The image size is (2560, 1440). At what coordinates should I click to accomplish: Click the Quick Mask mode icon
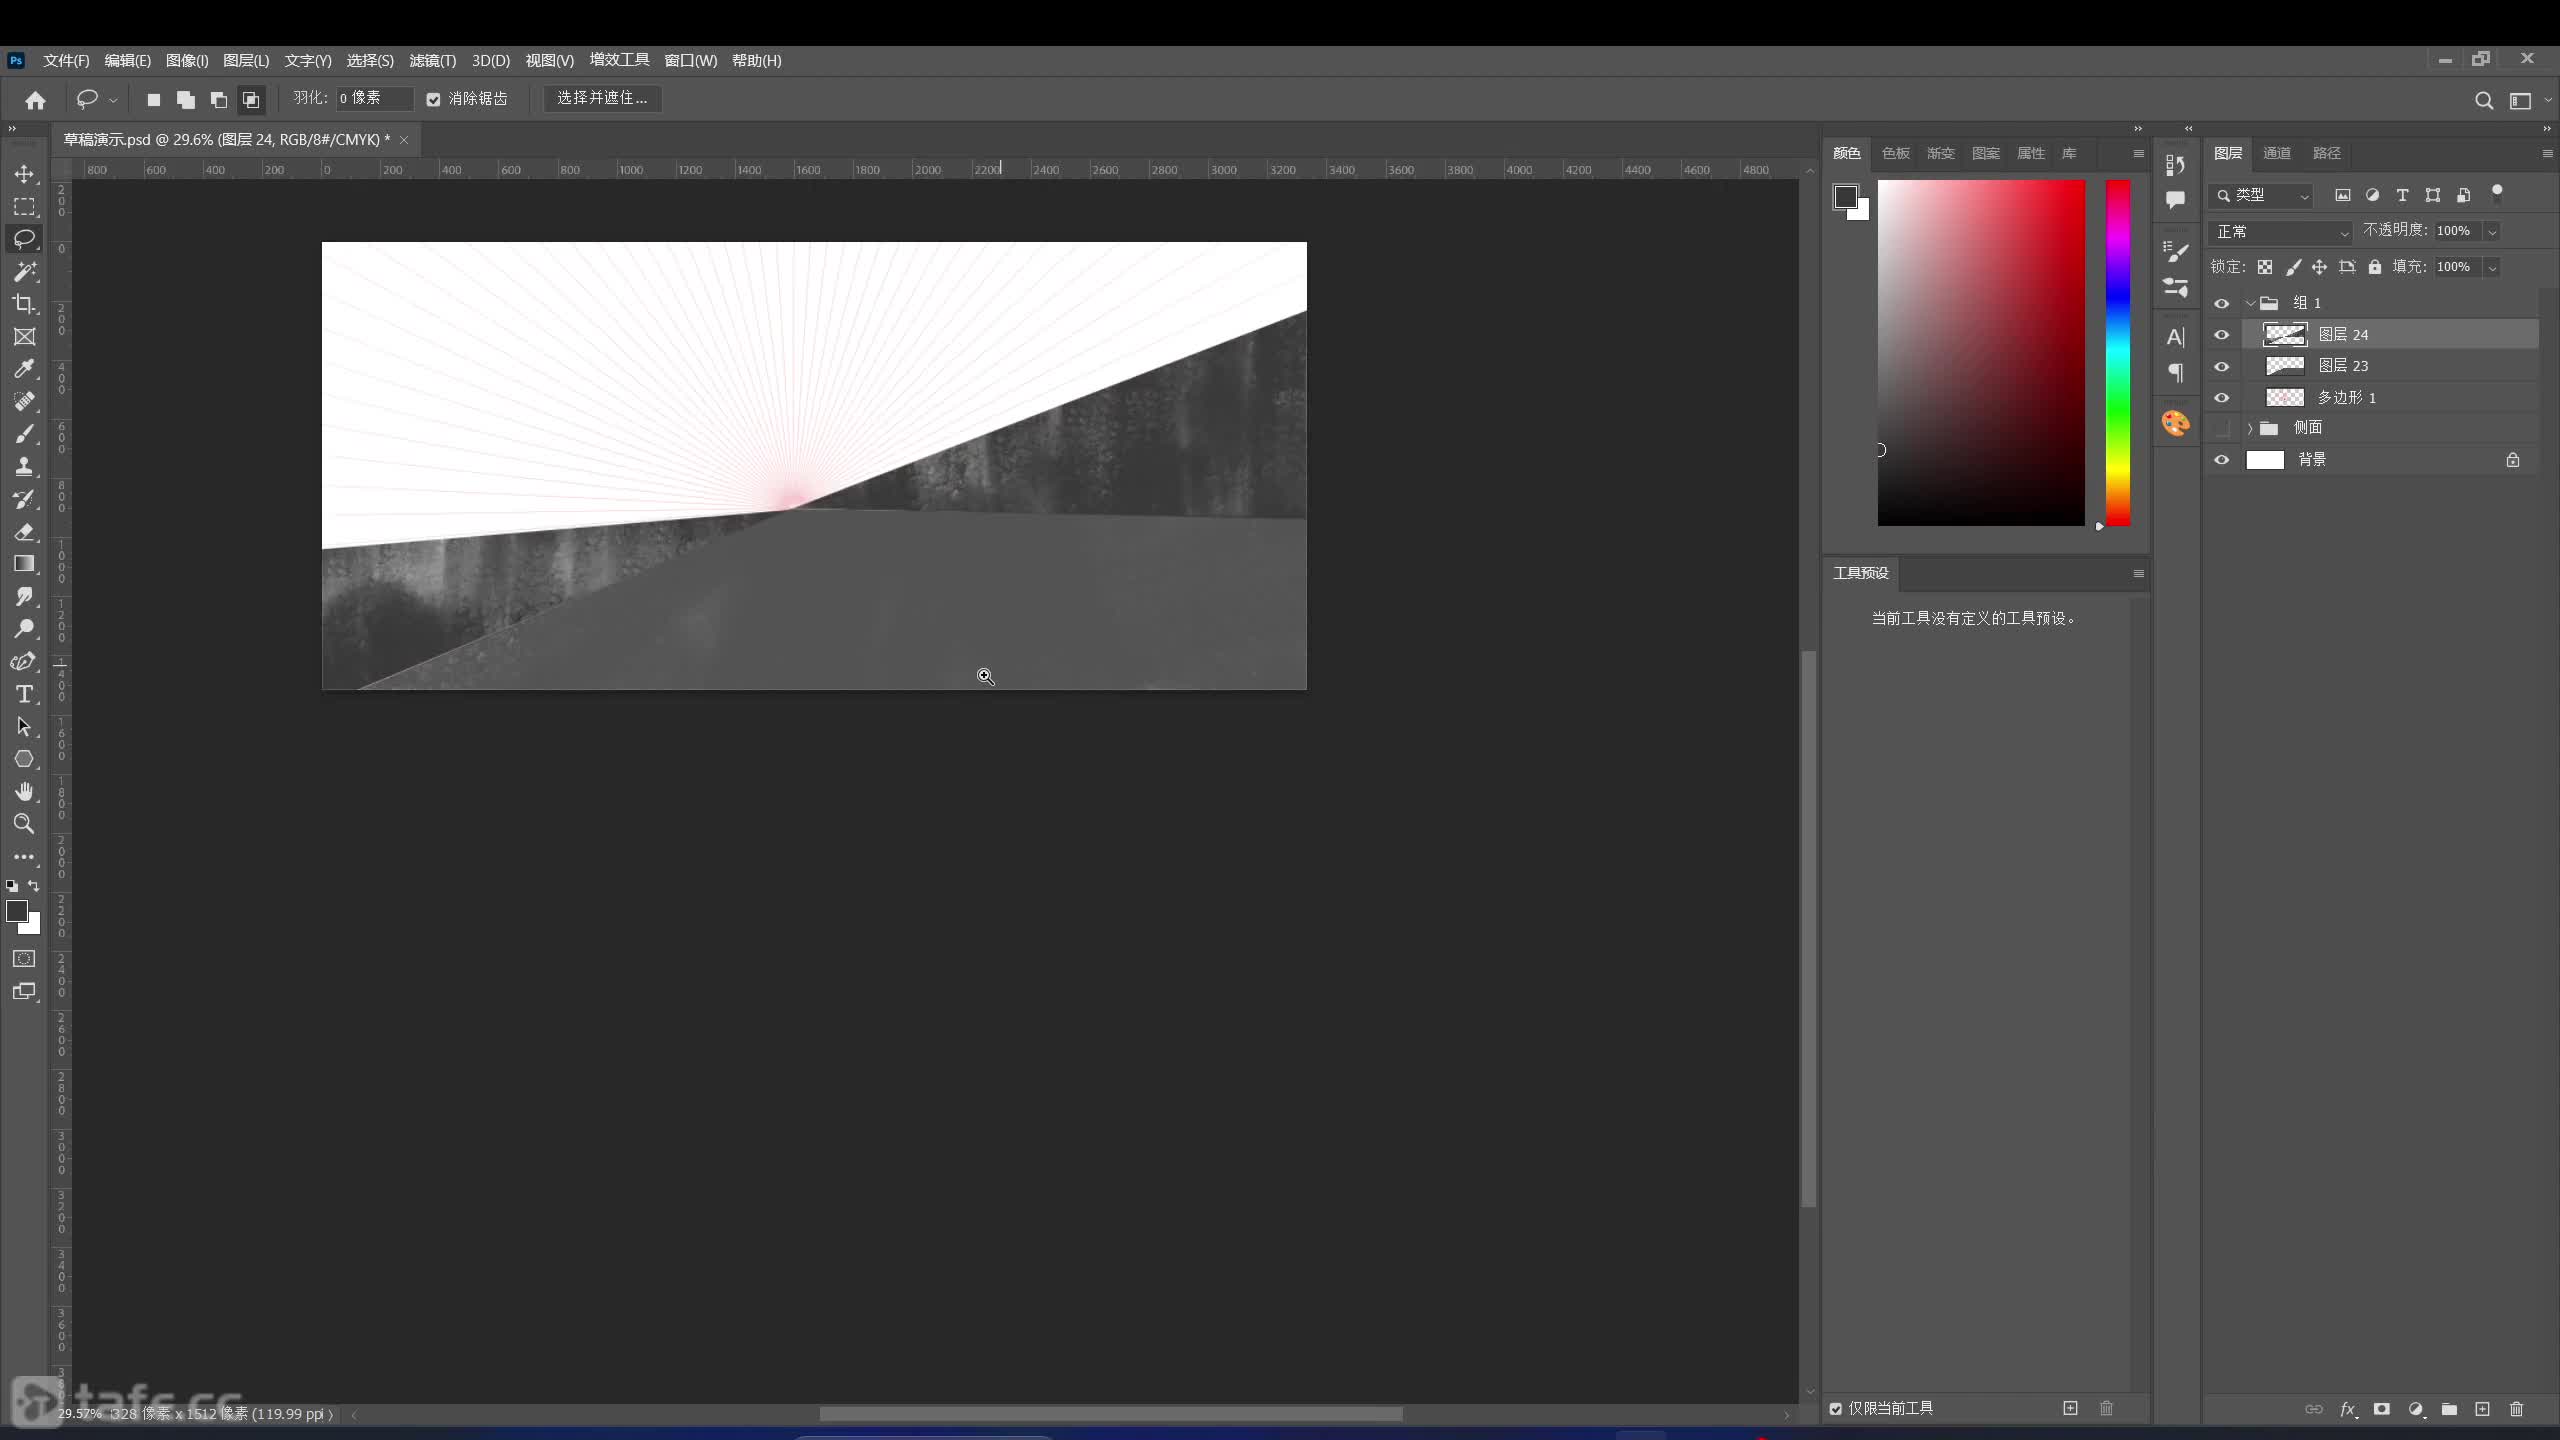(24, 959)
